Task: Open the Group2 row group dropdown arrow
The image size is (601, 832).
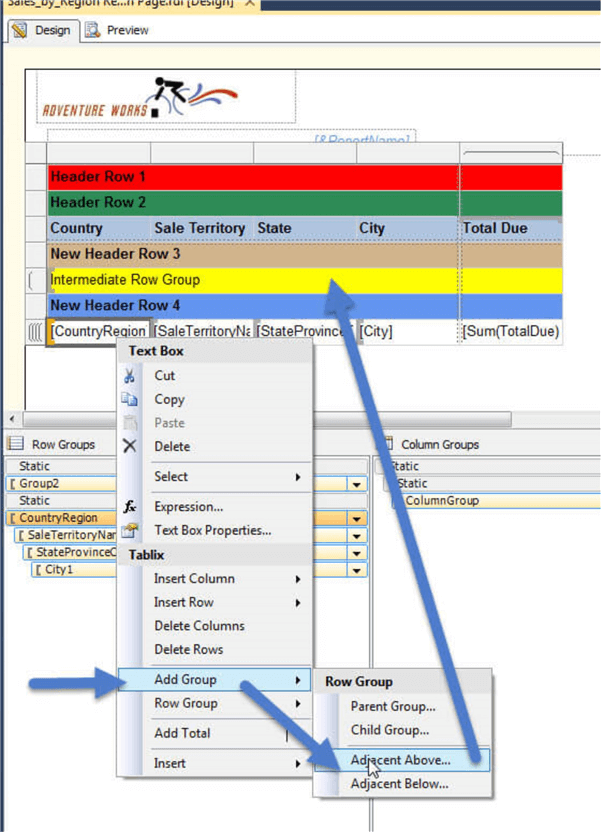Action: [x=356, y=484]
